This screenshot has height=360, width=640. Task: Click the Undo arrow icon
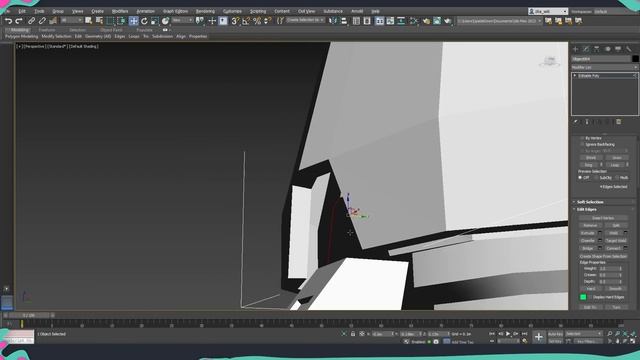tap(8, 21)
